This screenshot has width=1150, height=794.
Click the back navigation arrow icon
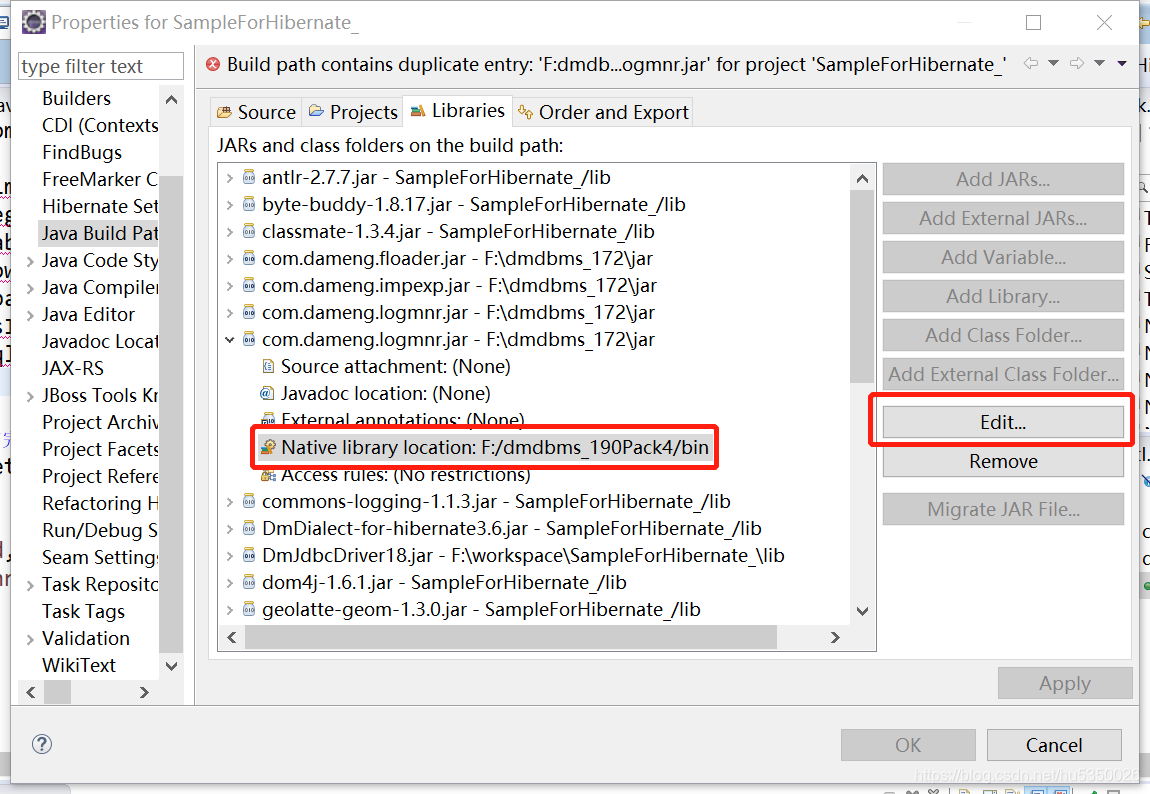point(1031,63)
